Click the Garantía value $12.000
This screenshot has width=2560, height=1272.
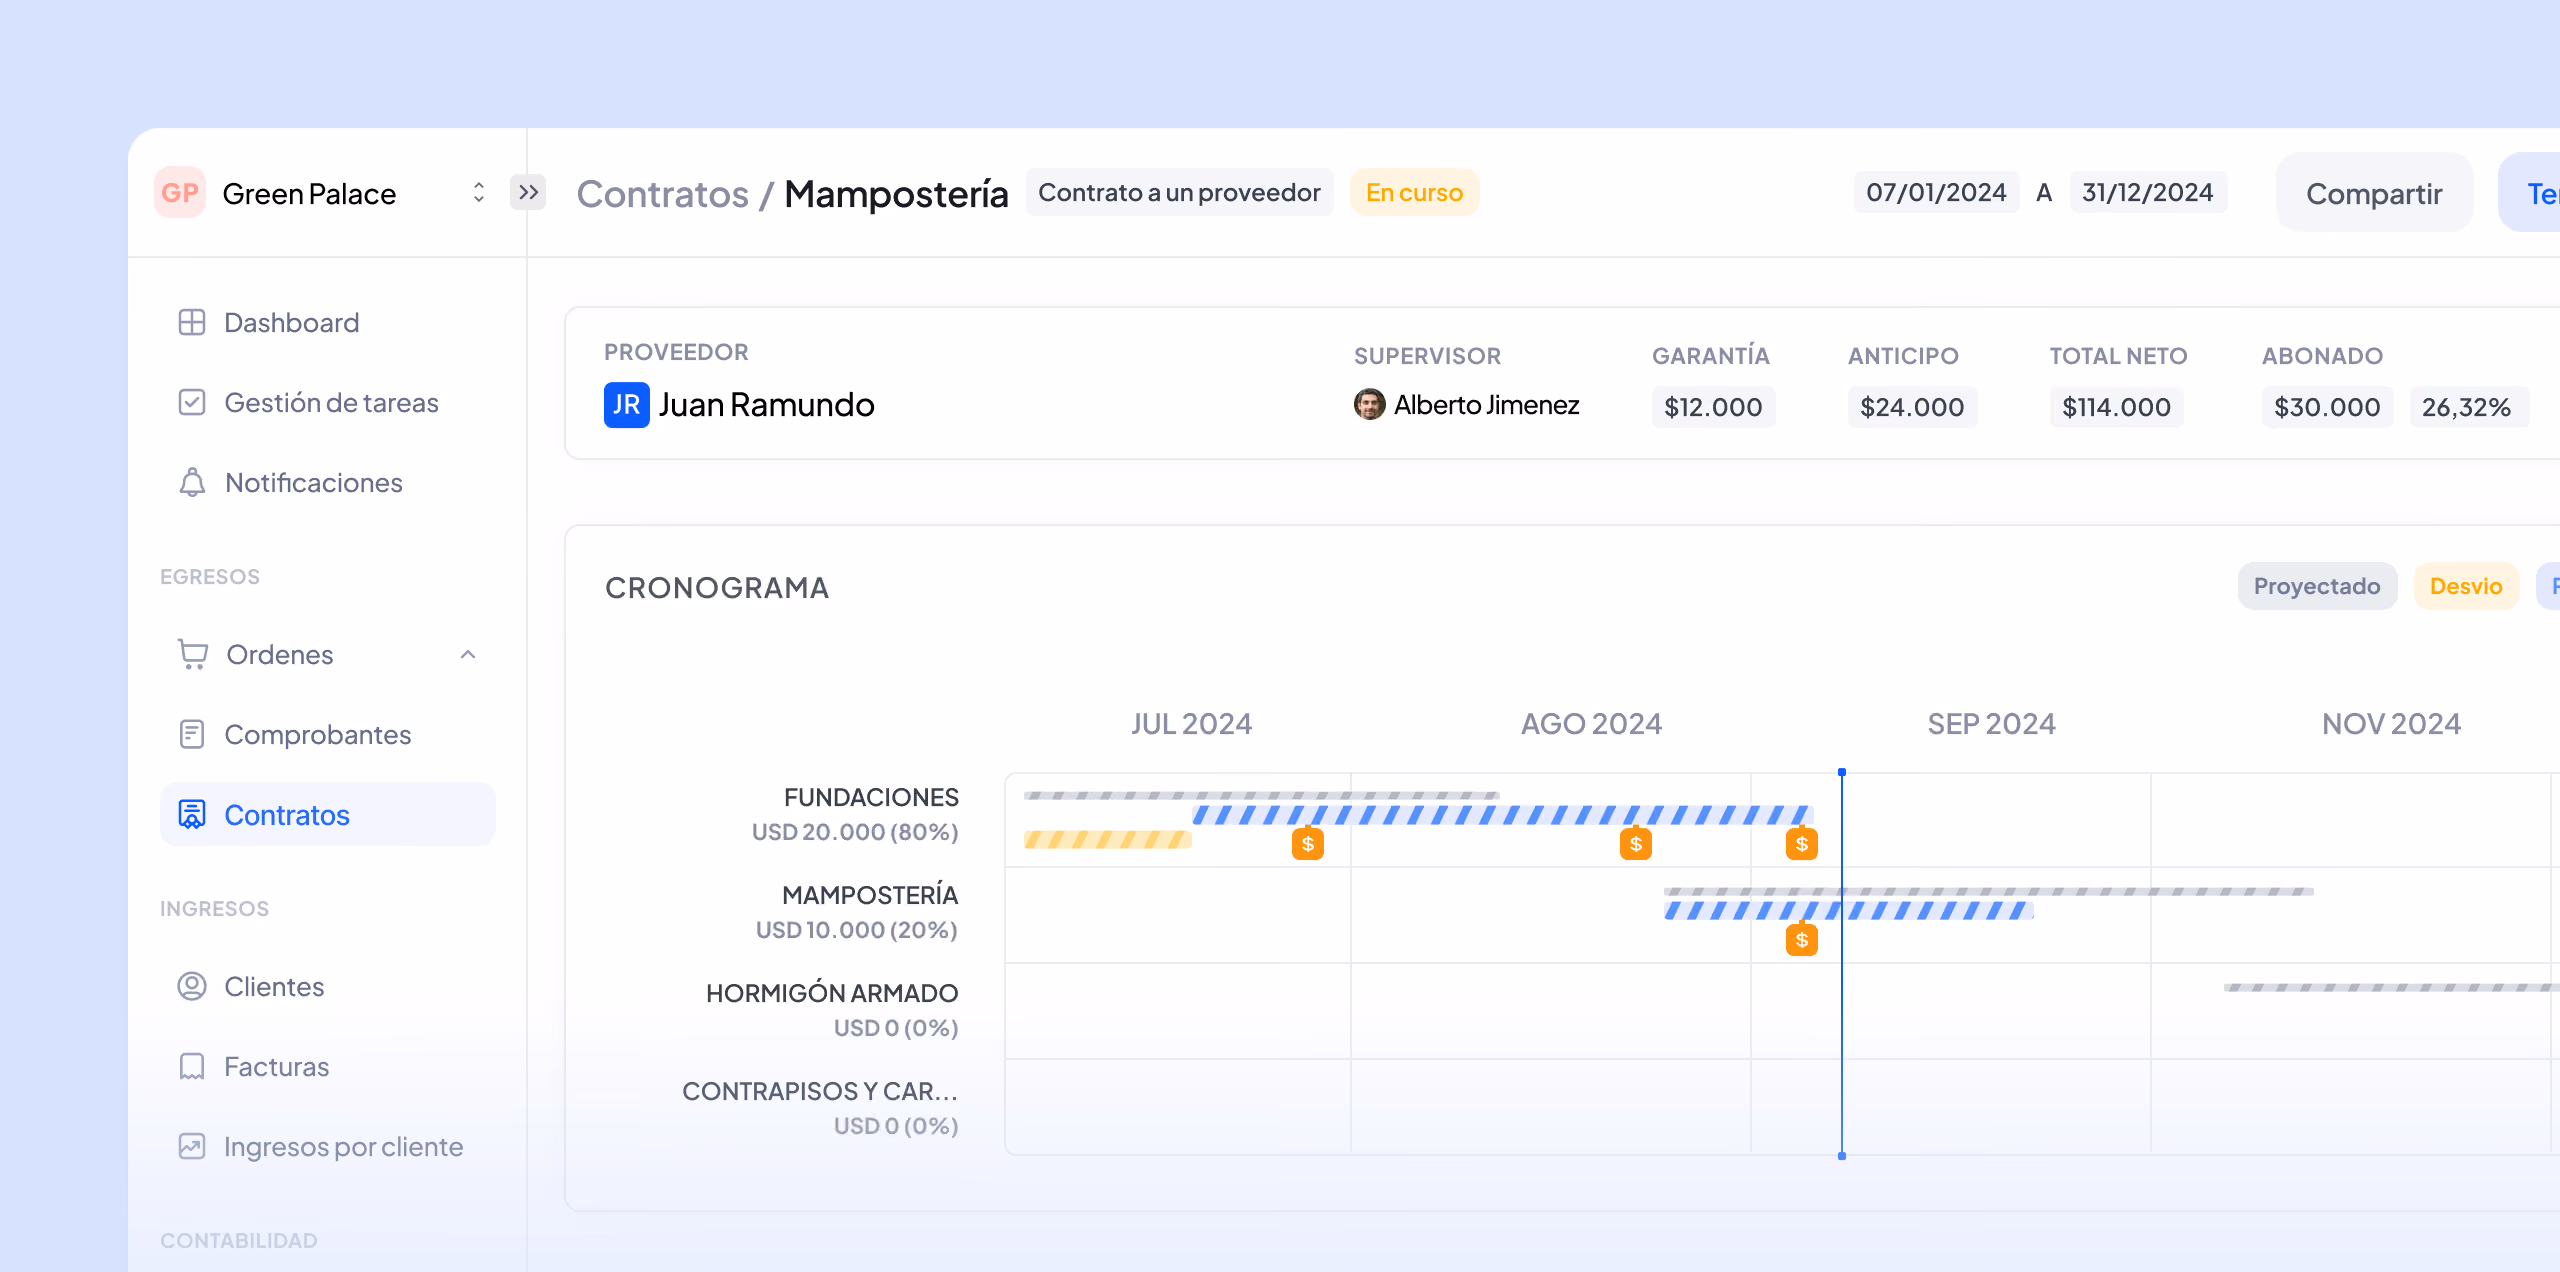coord(1713,406)
